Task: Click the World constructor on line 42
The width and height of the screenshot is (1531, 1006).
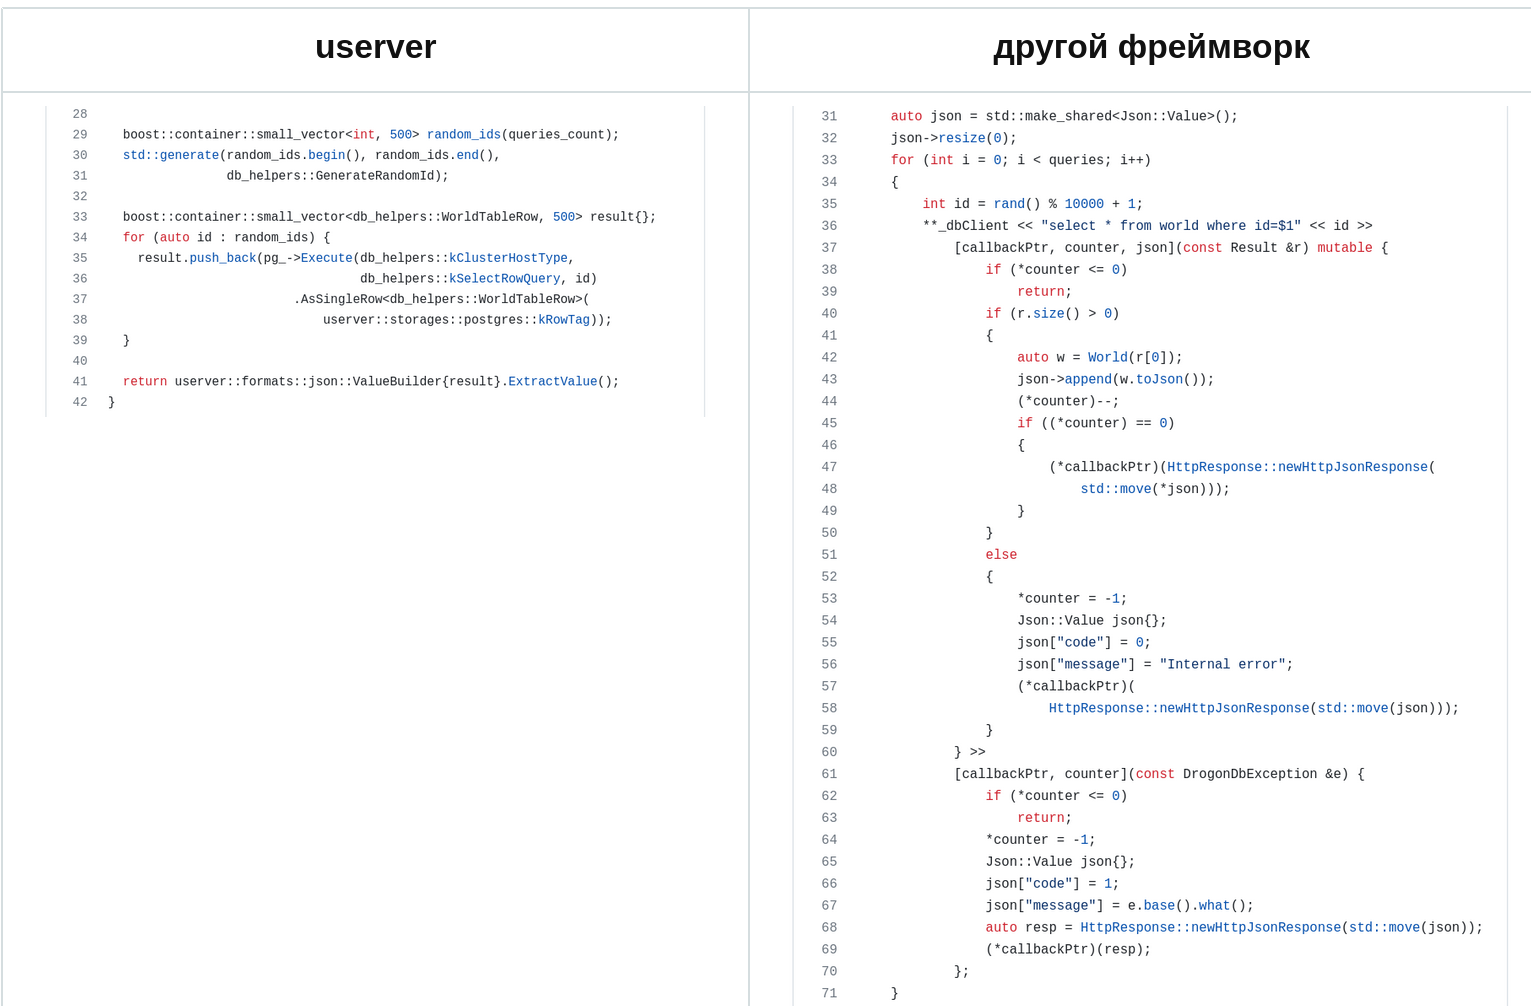Action: (1107, 357)
